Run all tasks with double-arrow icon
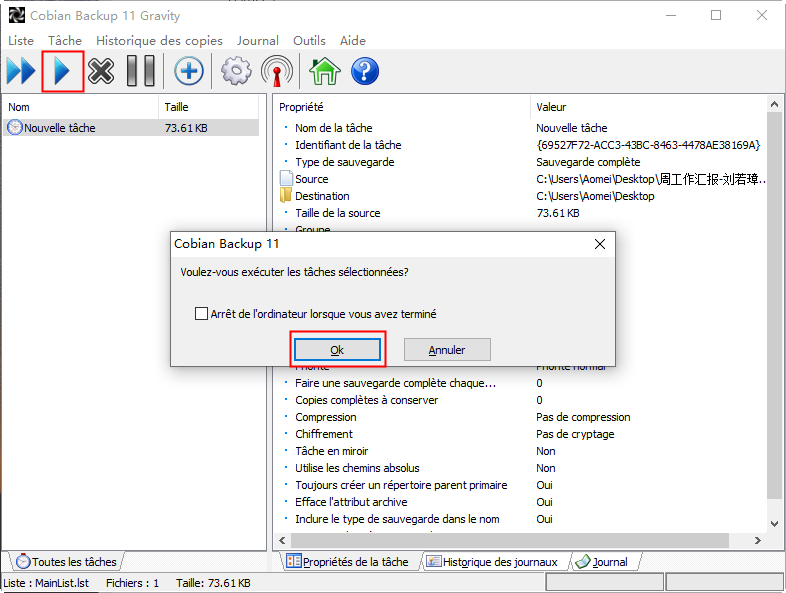Screen dimensions: 786x593 pos(21,71)
